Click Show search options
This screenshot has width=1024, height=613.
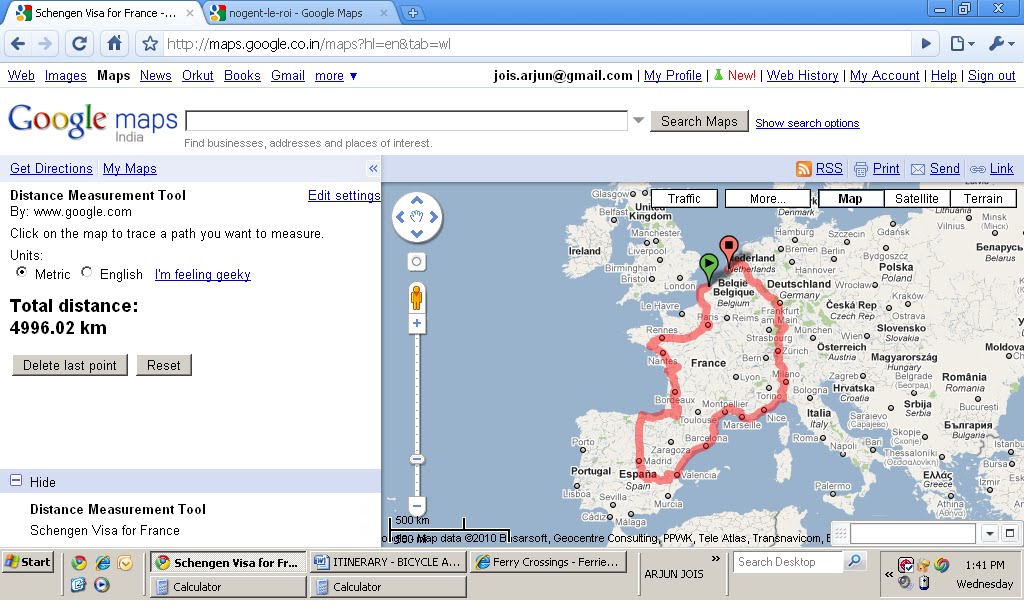(x=807, y=123)
